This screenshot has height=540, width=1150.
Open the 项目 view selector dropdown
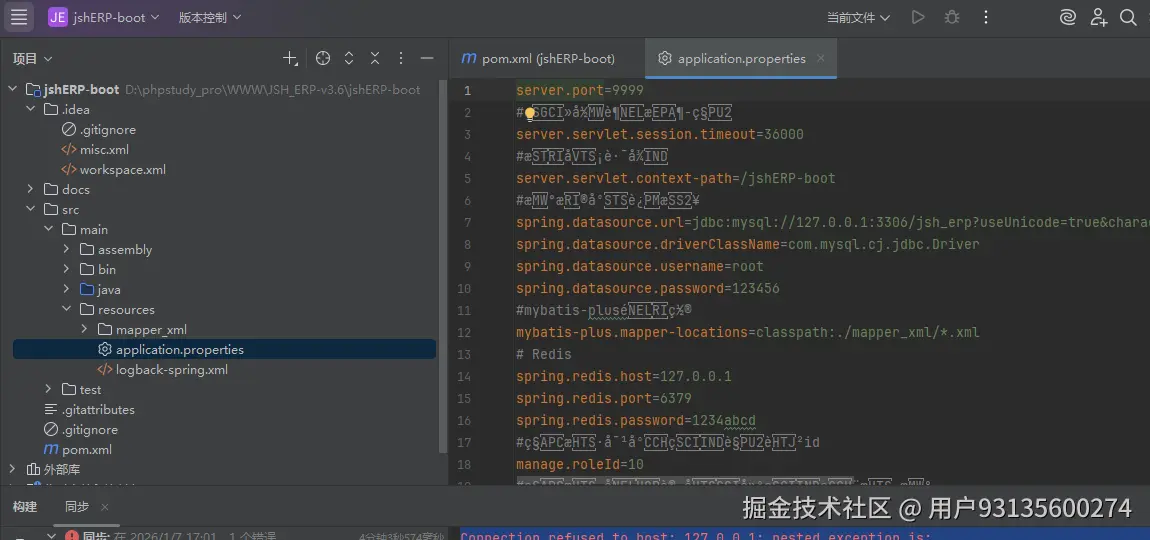[33, 59]
